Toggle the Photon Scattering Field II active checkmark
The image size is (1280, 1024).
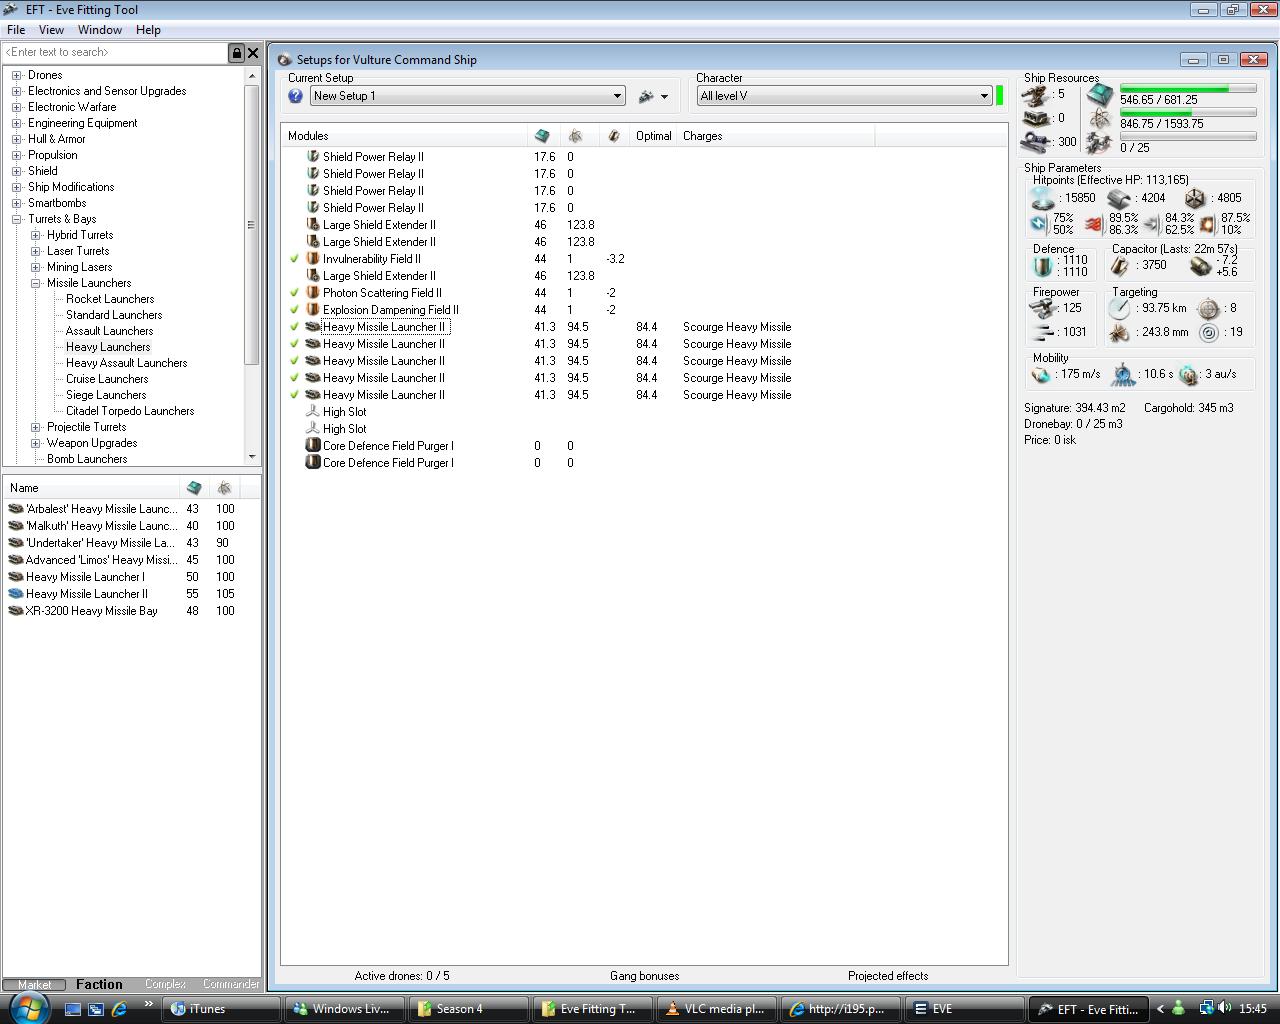(x=294, y=293)
